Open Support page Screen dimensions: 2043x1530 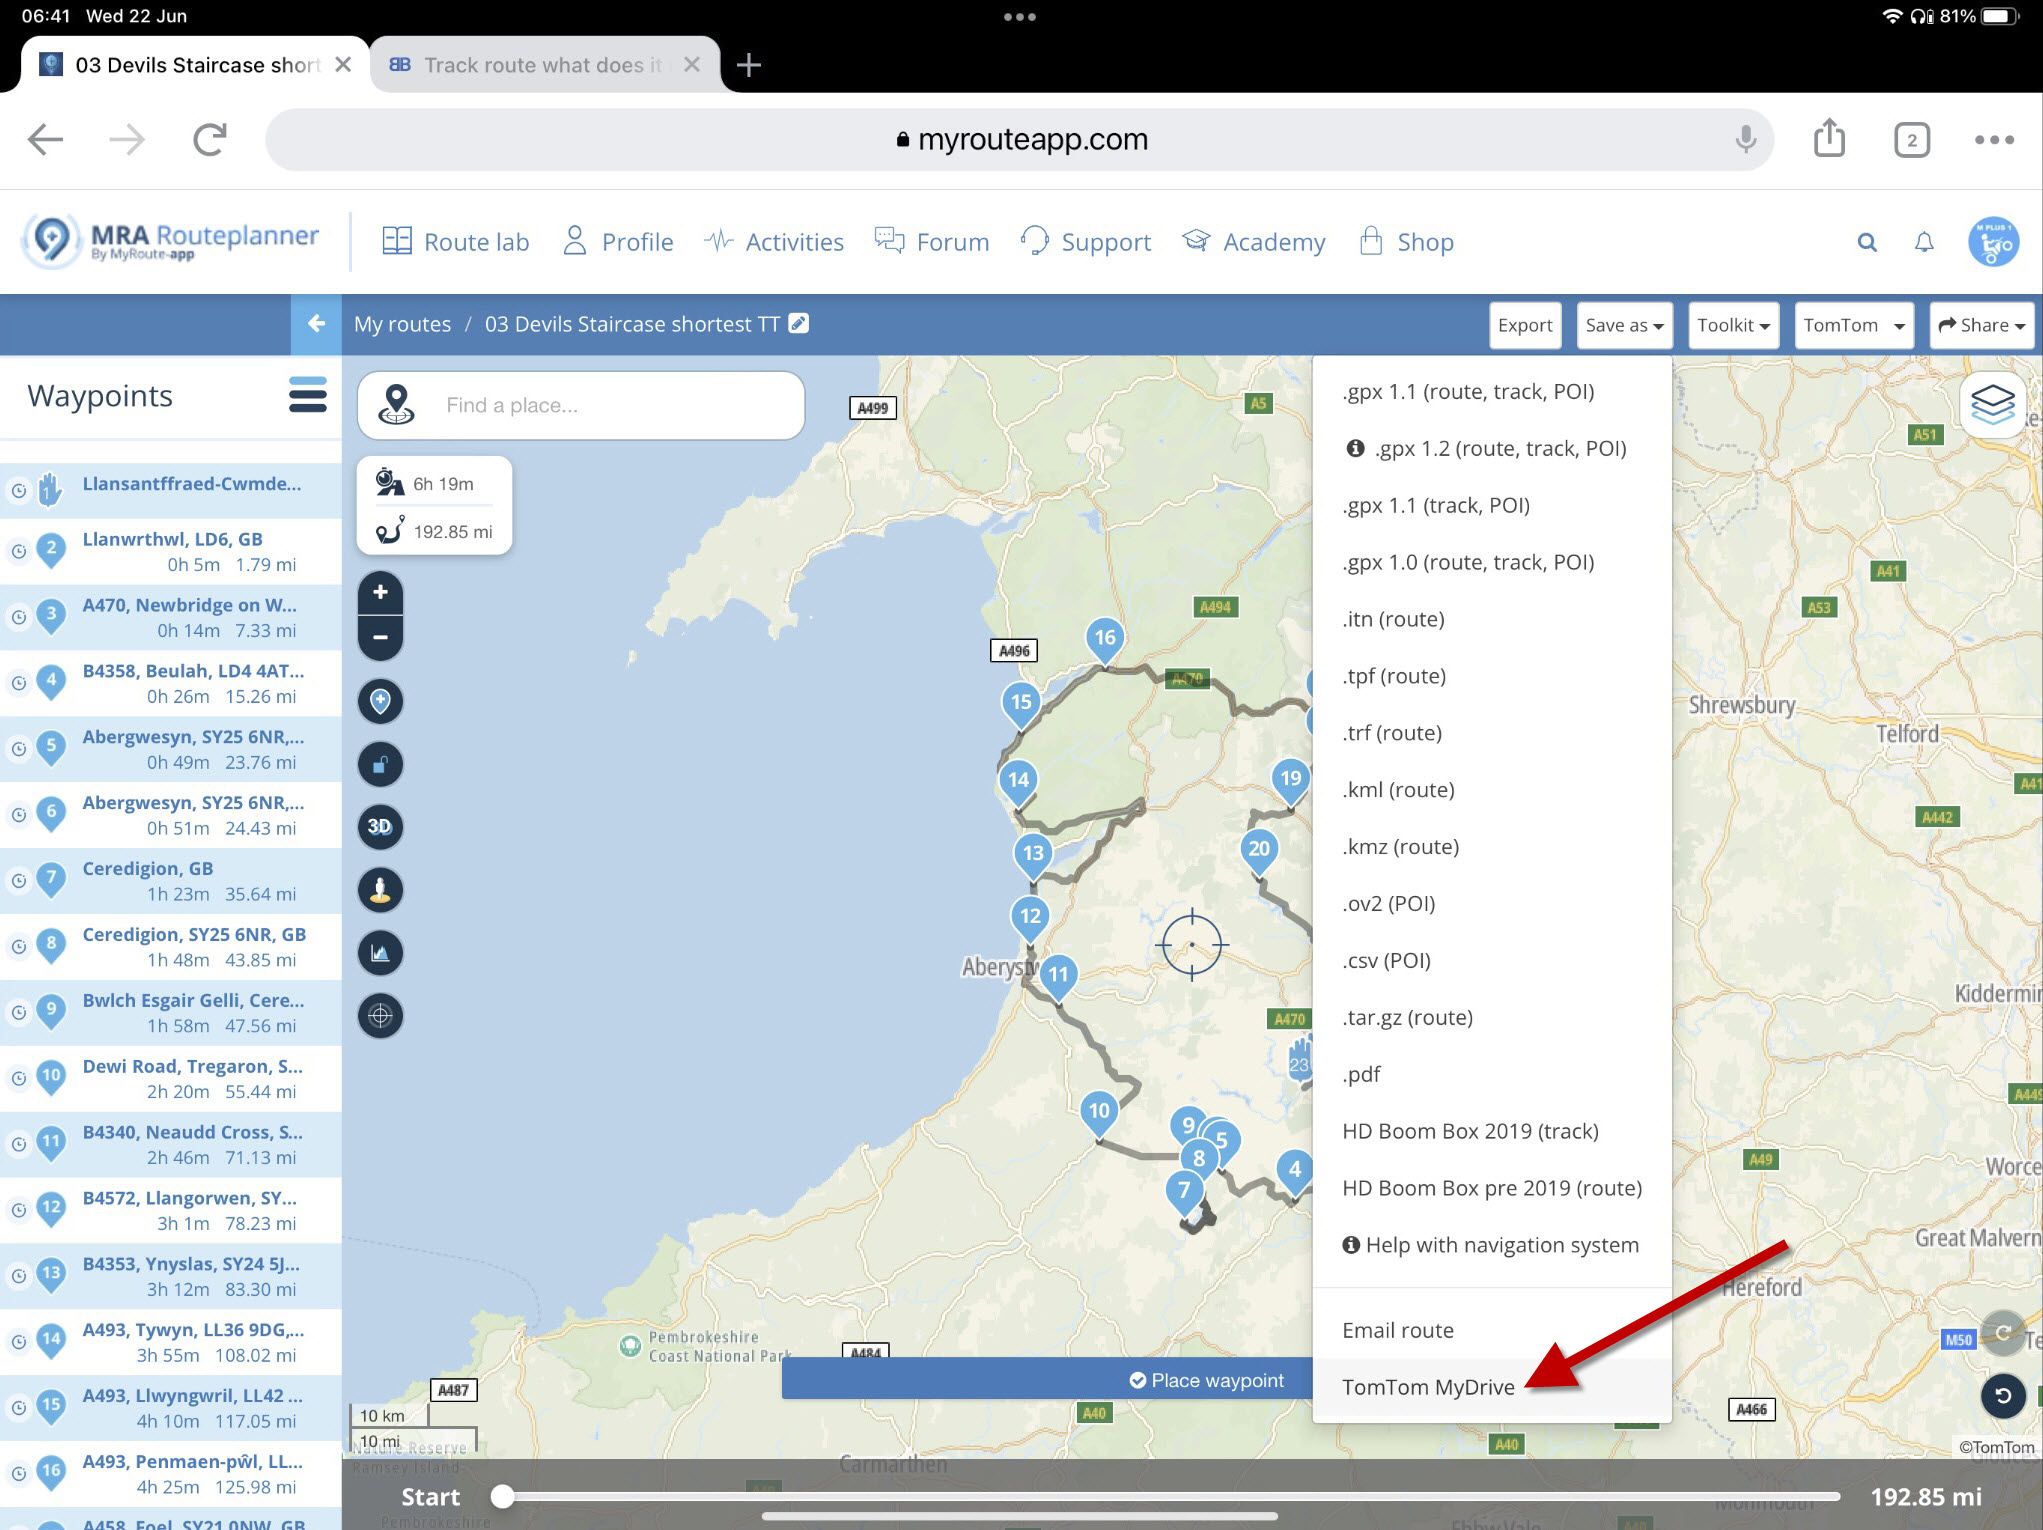pyautogui.click(x=1086, y=242)
